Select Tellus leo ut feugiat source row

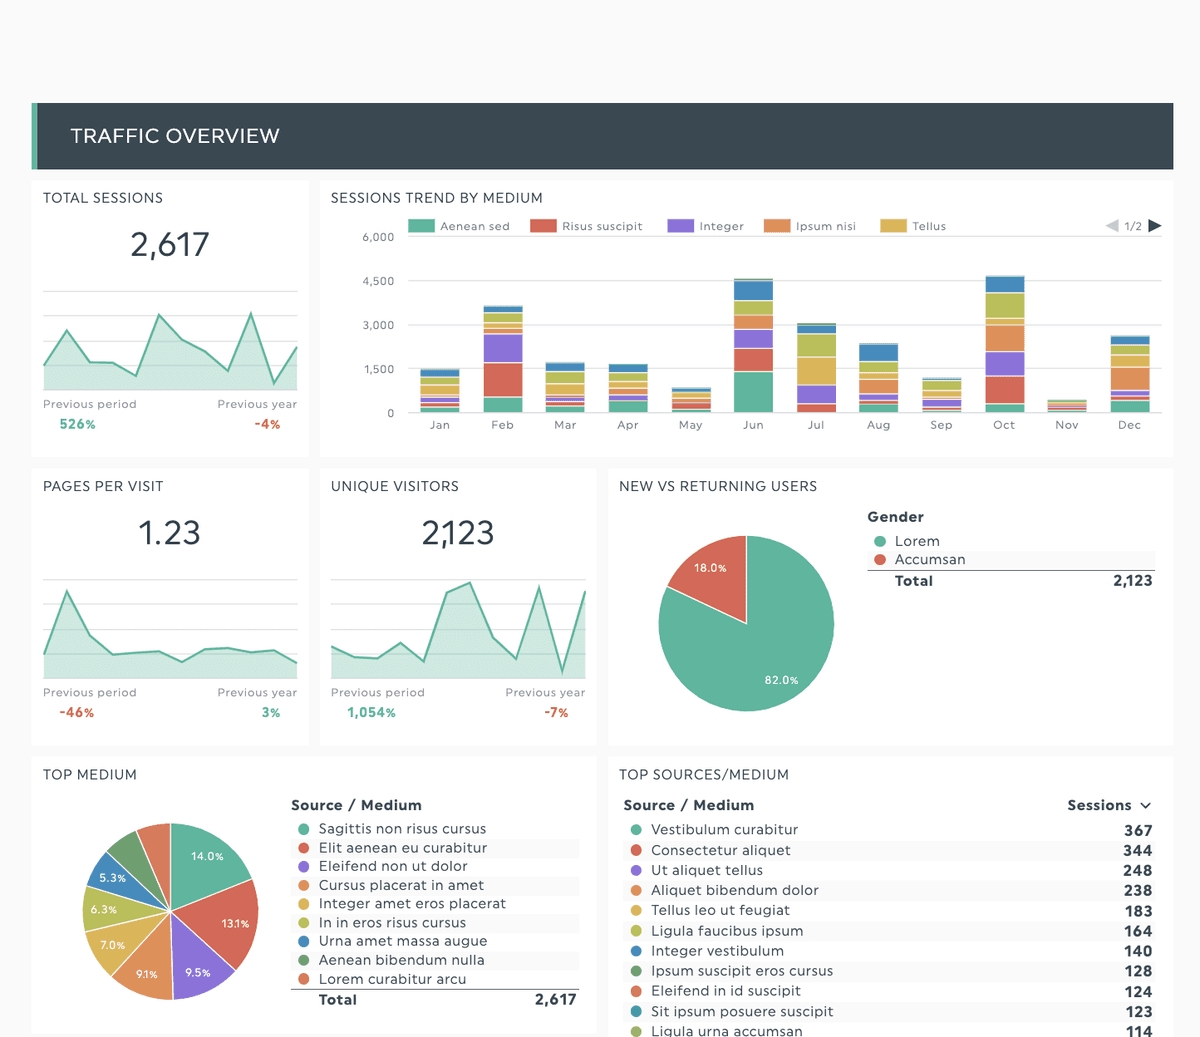point(889,910)
